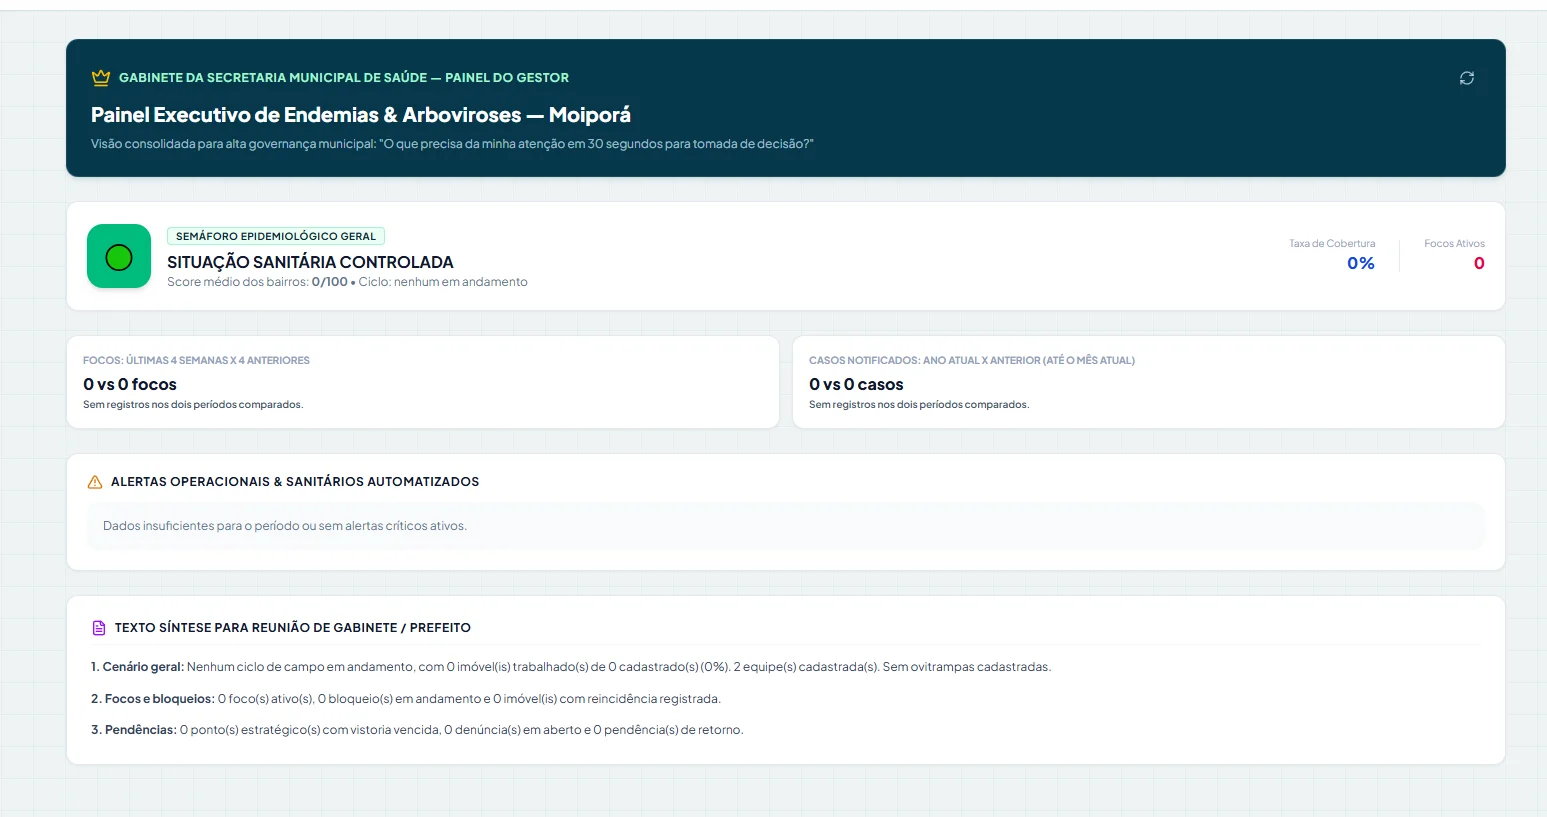Click 'Sem registros' note under casos

919,405
